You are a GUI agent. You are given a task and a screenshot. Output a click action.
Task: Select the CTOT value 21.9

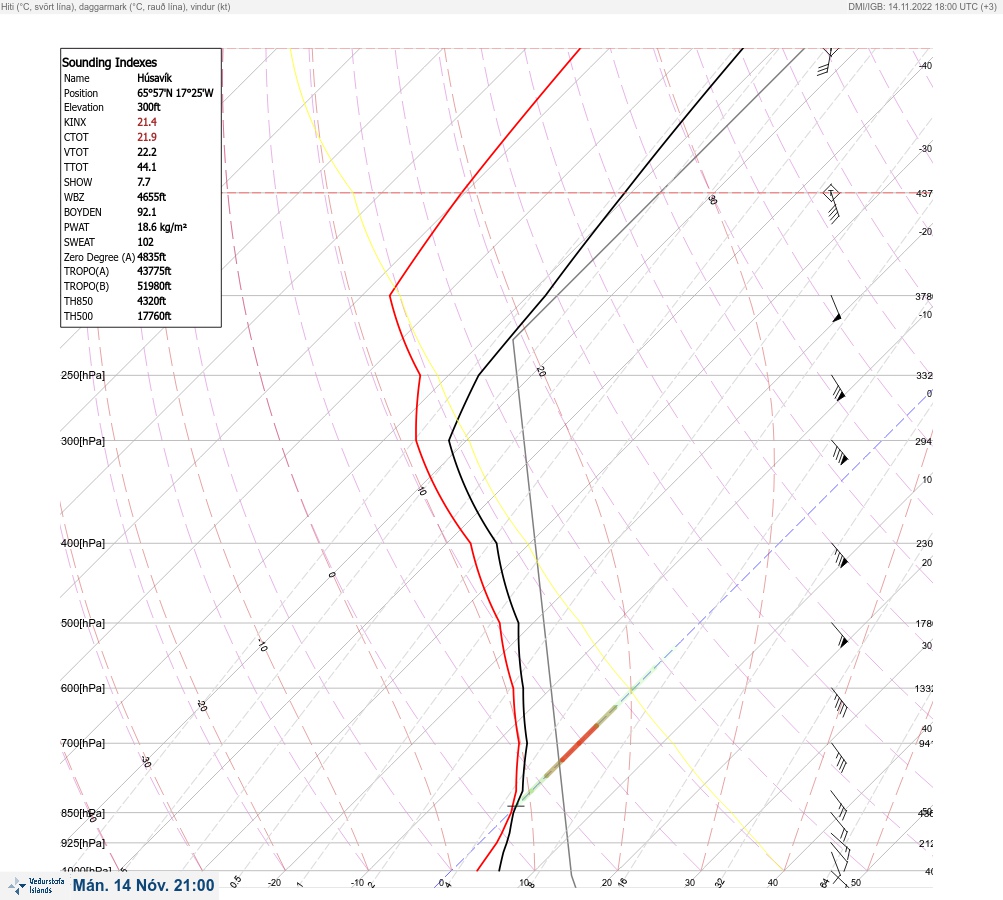click(146, 137)
